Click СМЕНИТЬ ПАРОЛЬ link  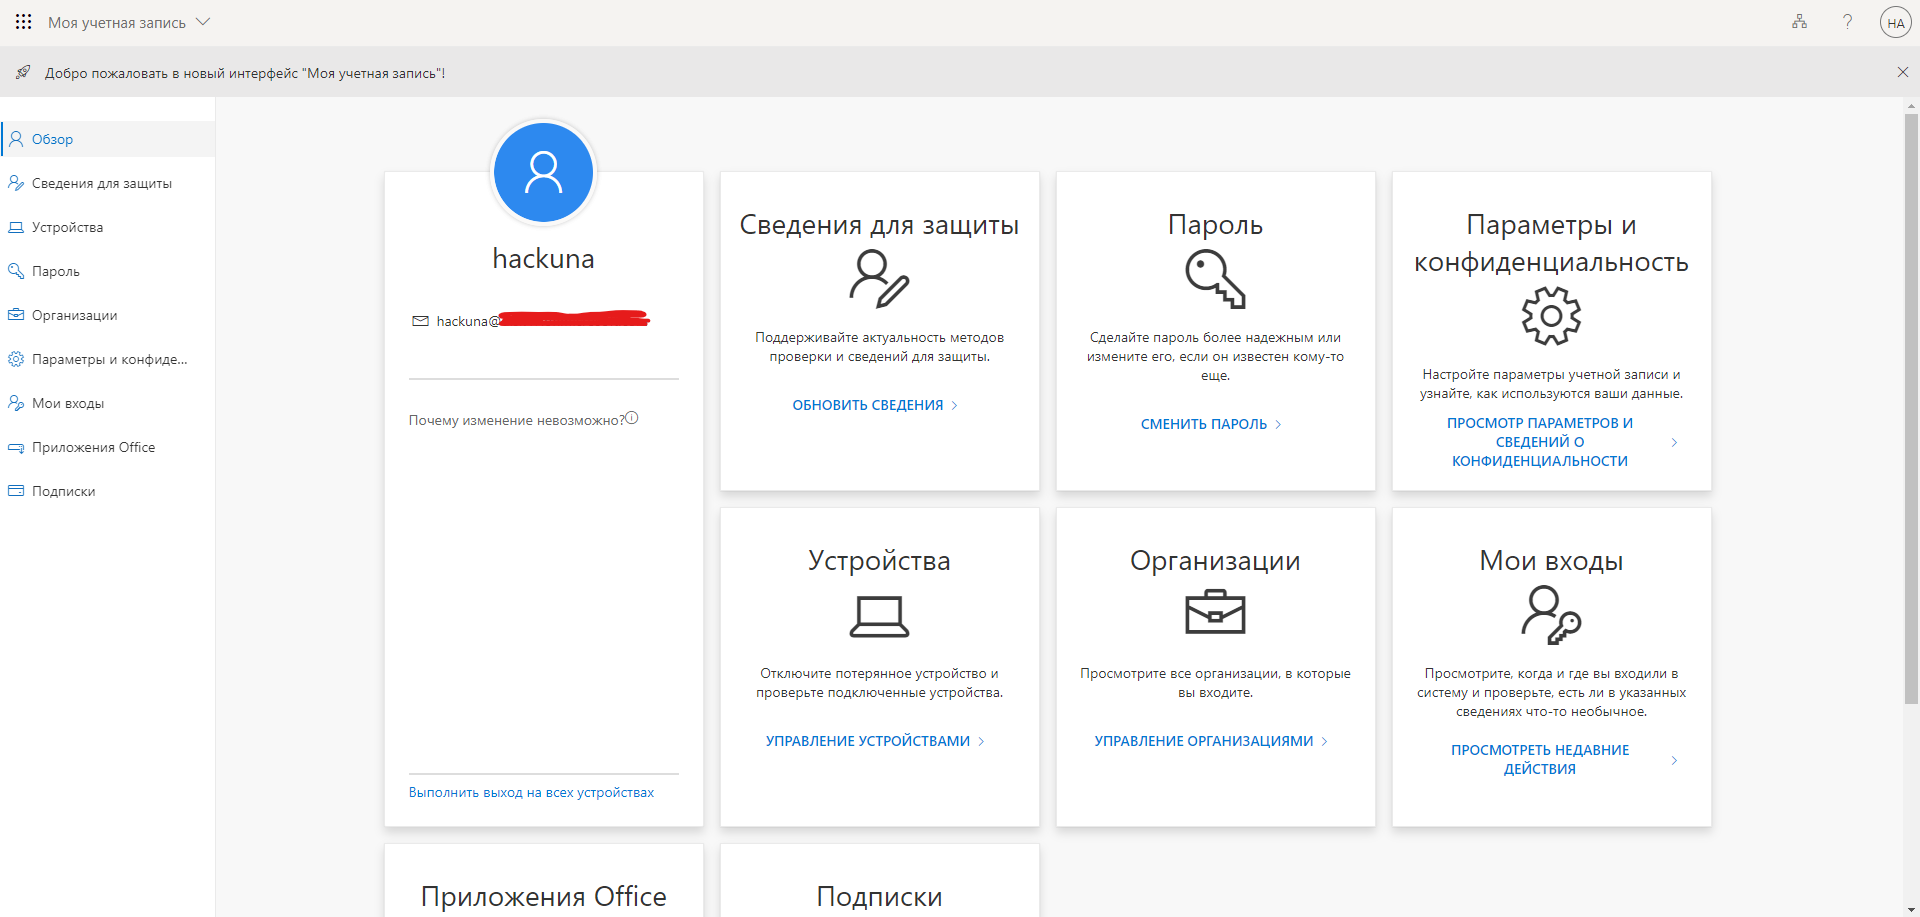pos(1204,424)
